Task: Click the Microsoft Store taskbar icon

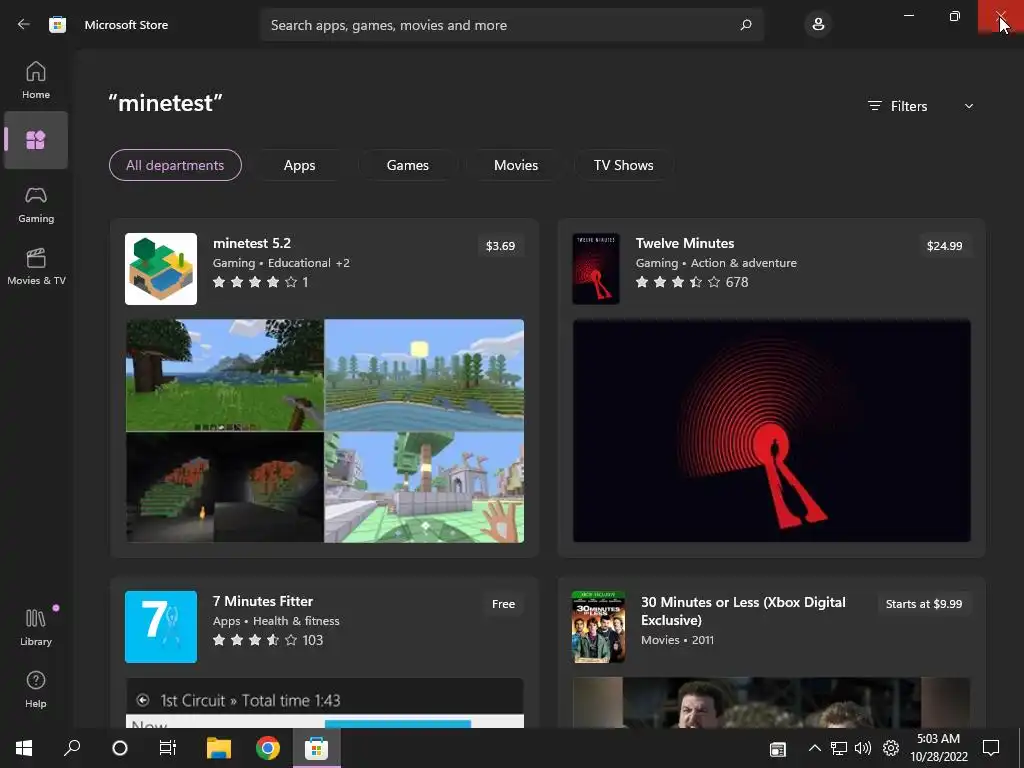Action: pos(316,748)
